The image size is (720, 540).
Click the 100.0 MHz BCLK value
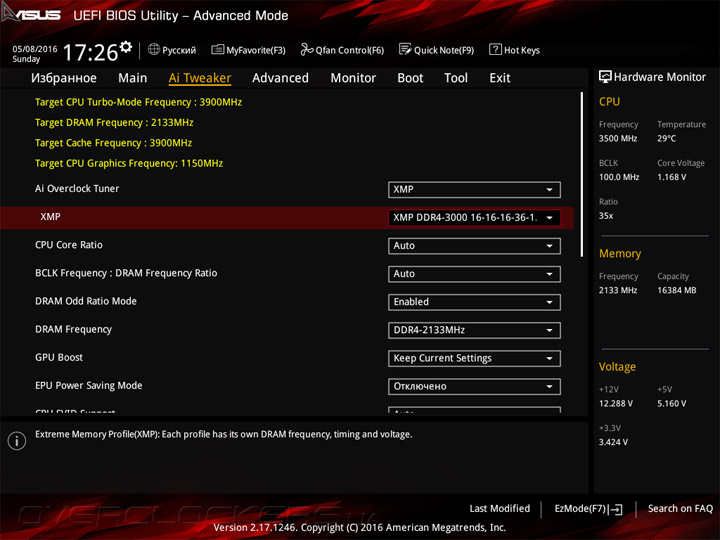tap(619, 177)
